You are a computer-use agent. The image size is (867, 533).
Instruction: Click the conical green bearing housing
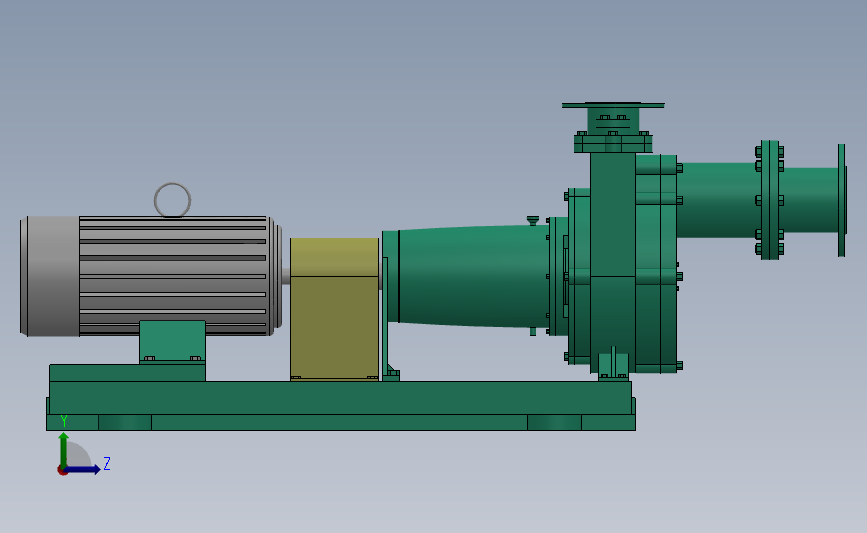coord(473,275)
